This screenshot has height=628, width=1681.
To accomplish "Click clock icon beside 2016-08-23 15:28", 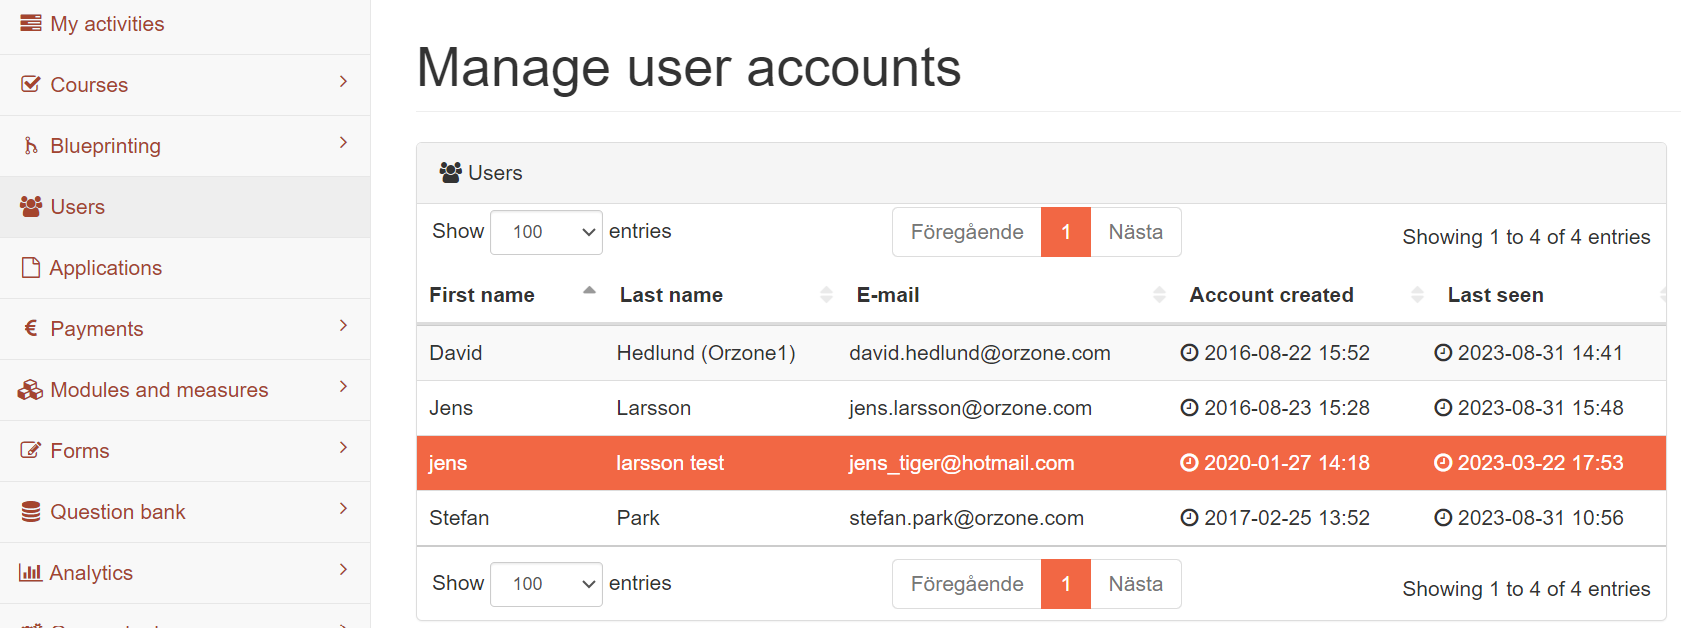I will [1189, 407].
